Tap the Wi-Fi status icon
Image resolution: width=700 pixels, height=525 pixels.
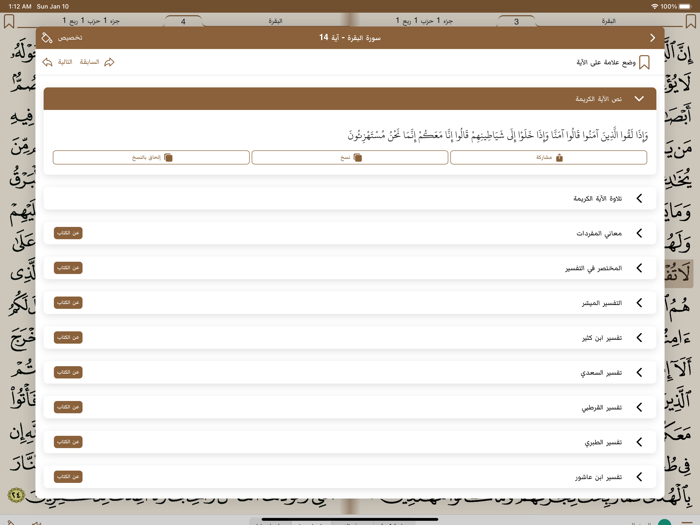(654, 6)
